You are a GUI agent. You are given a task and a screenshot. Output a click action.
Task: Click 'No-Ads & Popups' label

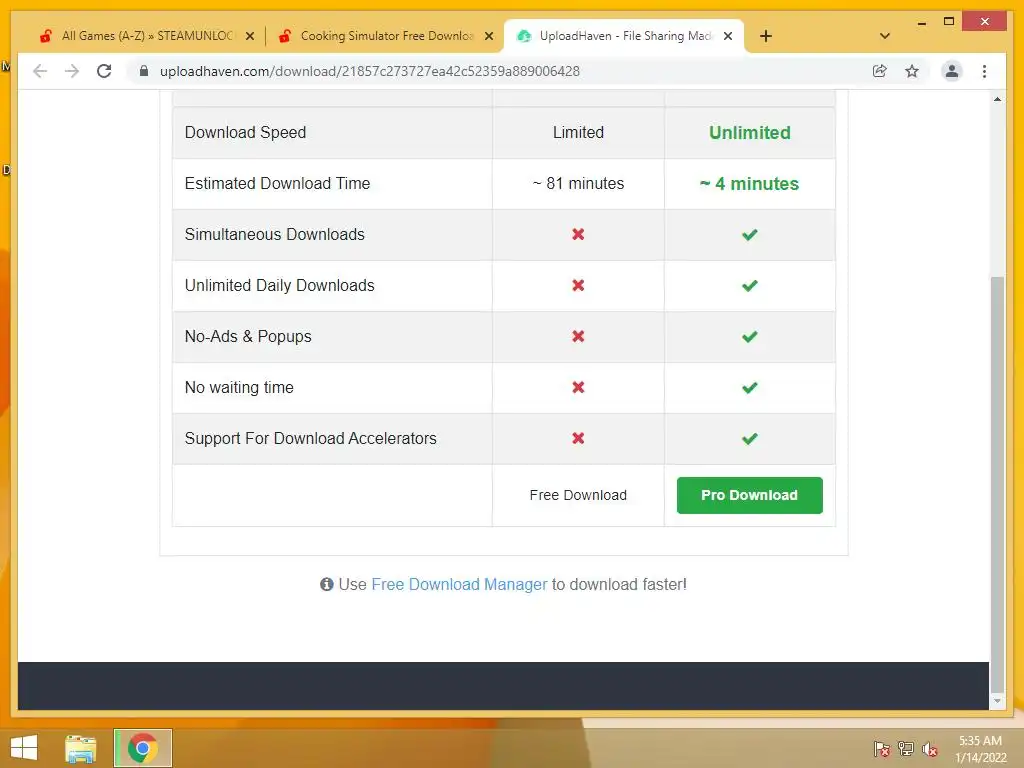pyautogui.click(x=248, y=336)
